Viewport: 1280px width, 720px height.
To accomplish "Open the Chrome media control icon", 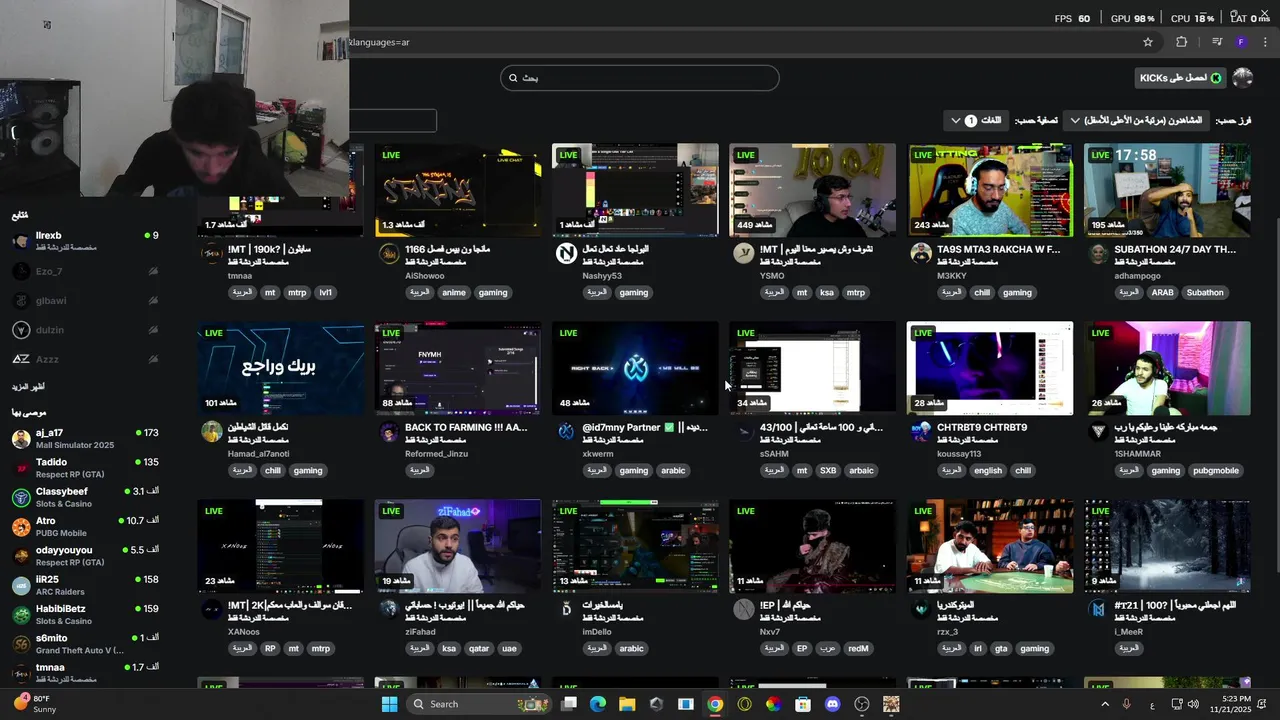I will tap(1217, 42).
